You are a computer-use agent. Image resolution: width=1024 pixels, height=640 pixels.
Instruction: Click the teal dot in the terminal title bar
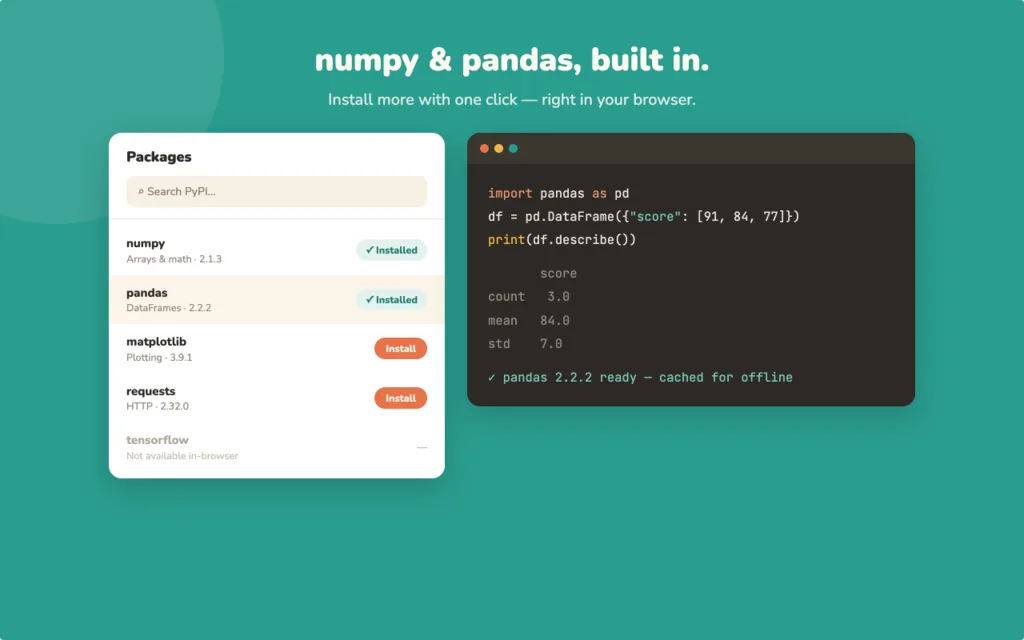point(513,149)
